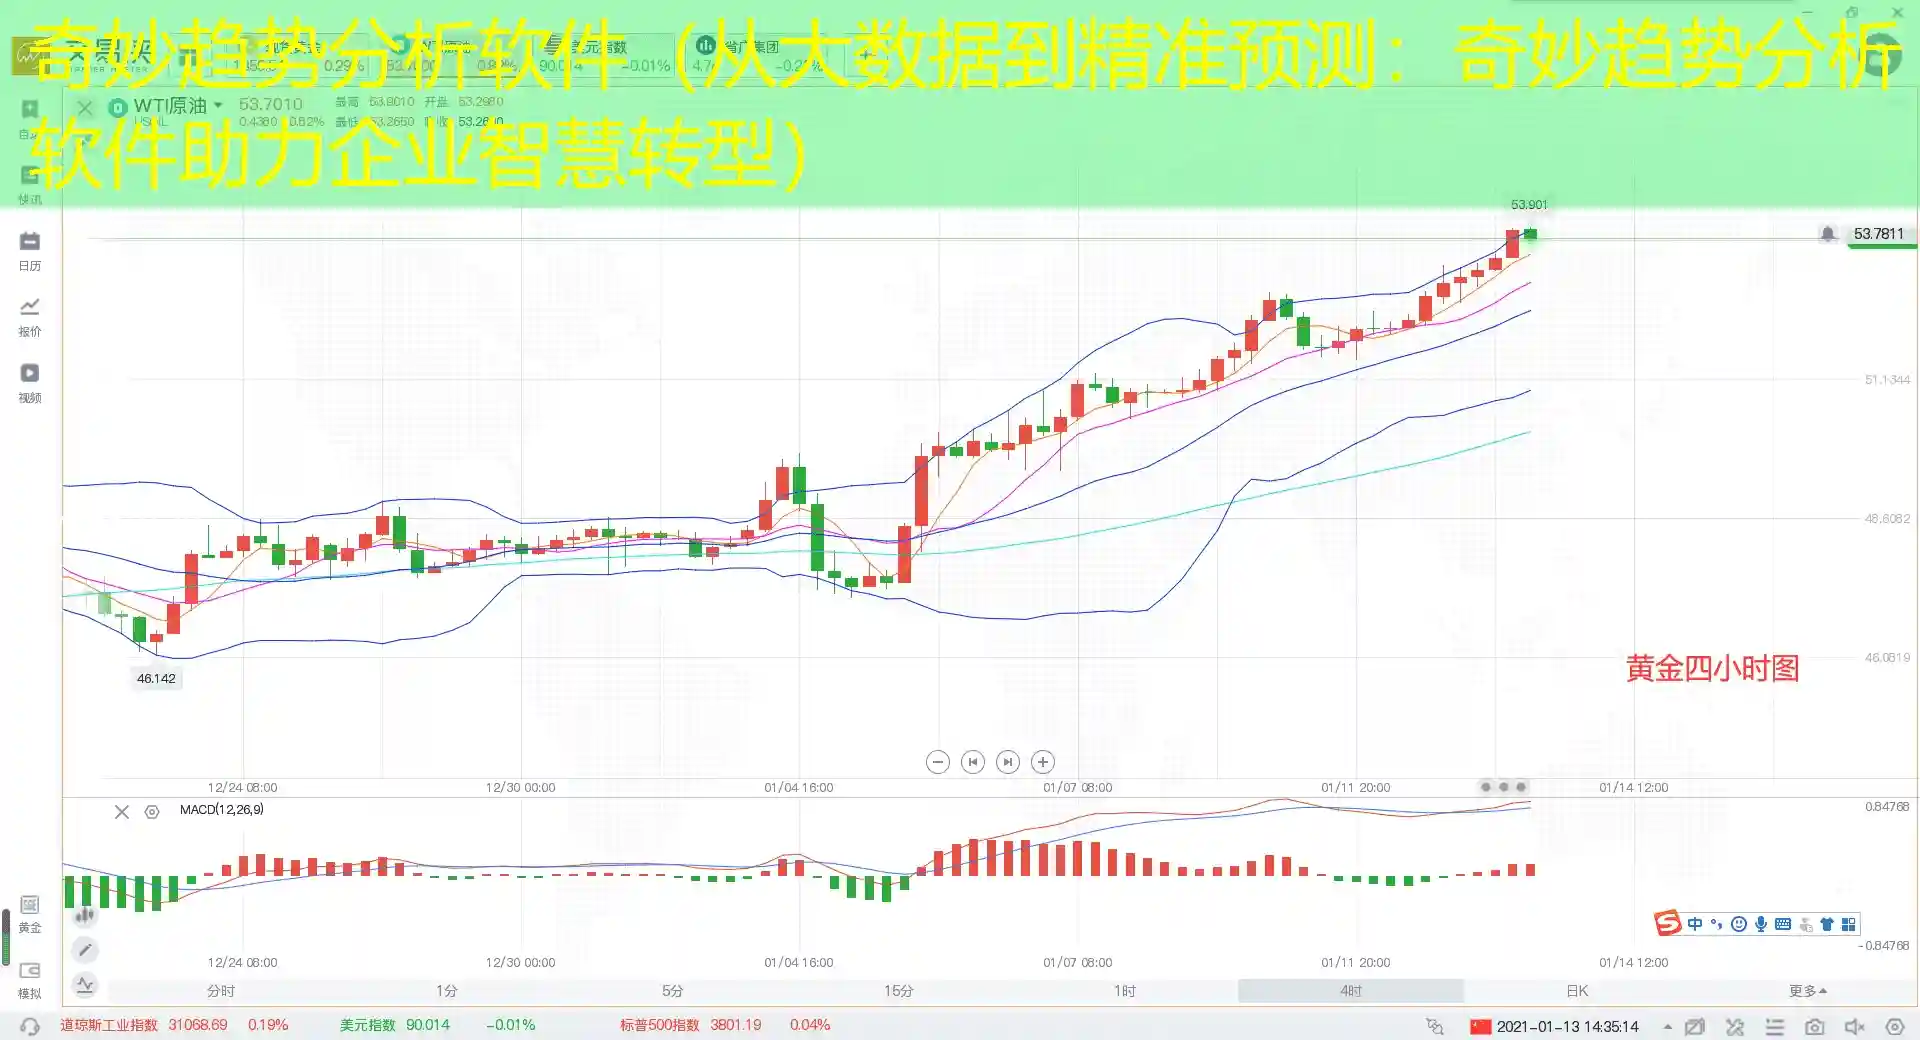Screen dimensions: 1920x1040
Task: Click the Sogou voice microphone icon
Action: (1761, 924)
